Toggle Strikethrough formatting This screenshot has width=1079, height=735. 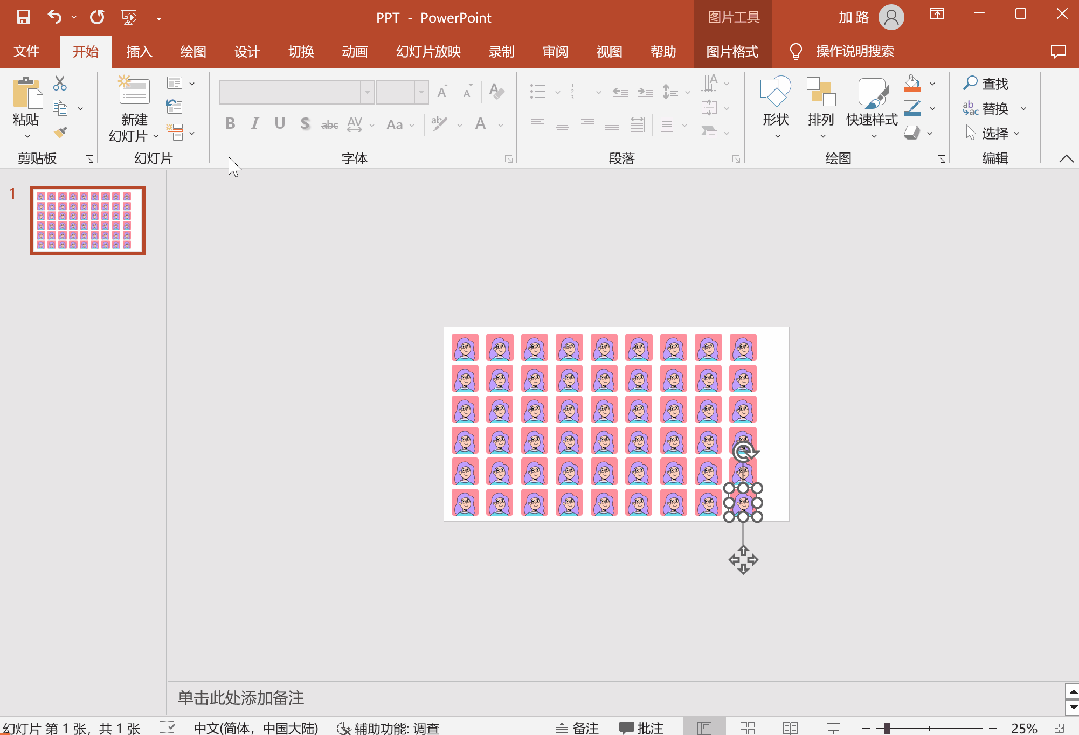pos(330,125)
